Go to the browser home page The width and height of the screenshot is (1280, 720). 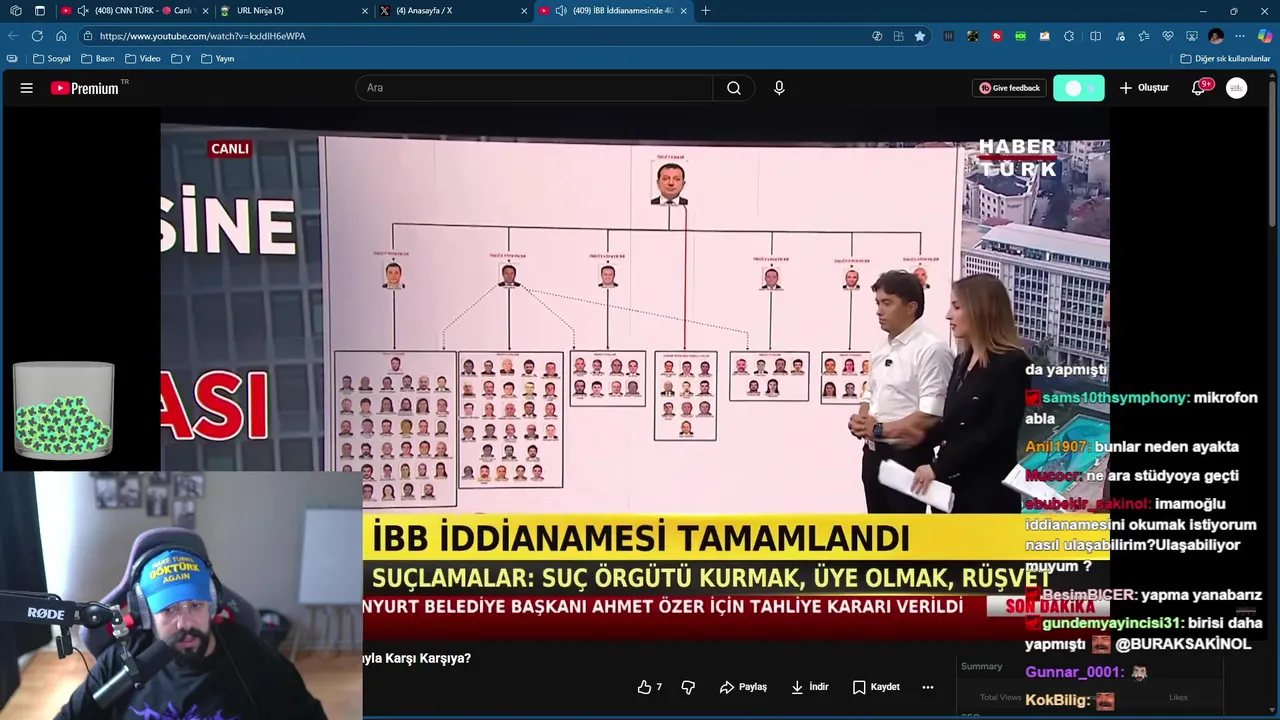pyautogui.click(x=61, y=36)
